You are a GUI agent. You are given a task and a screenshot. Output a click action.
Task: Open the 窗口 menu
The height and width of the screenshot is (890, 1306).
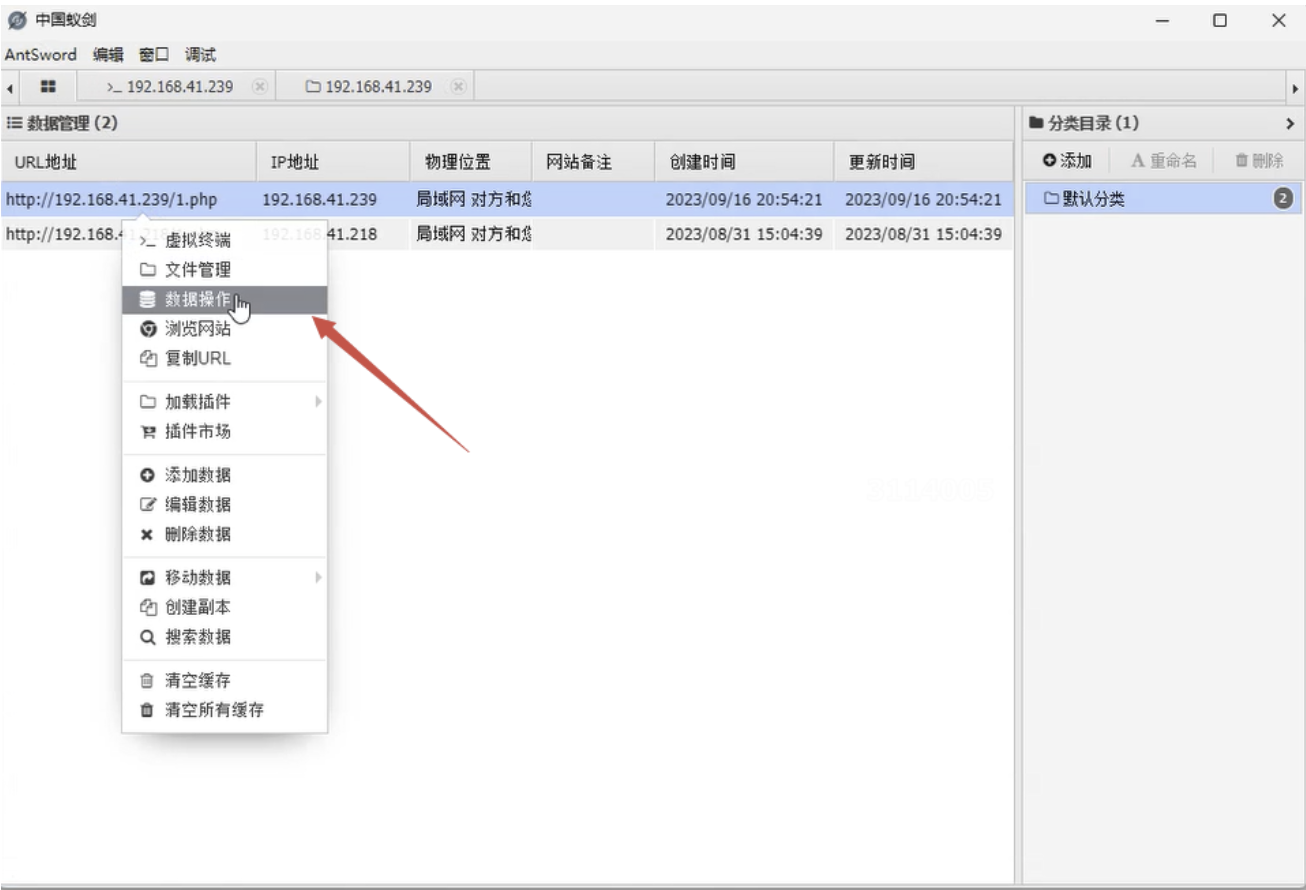coord(154,54)
